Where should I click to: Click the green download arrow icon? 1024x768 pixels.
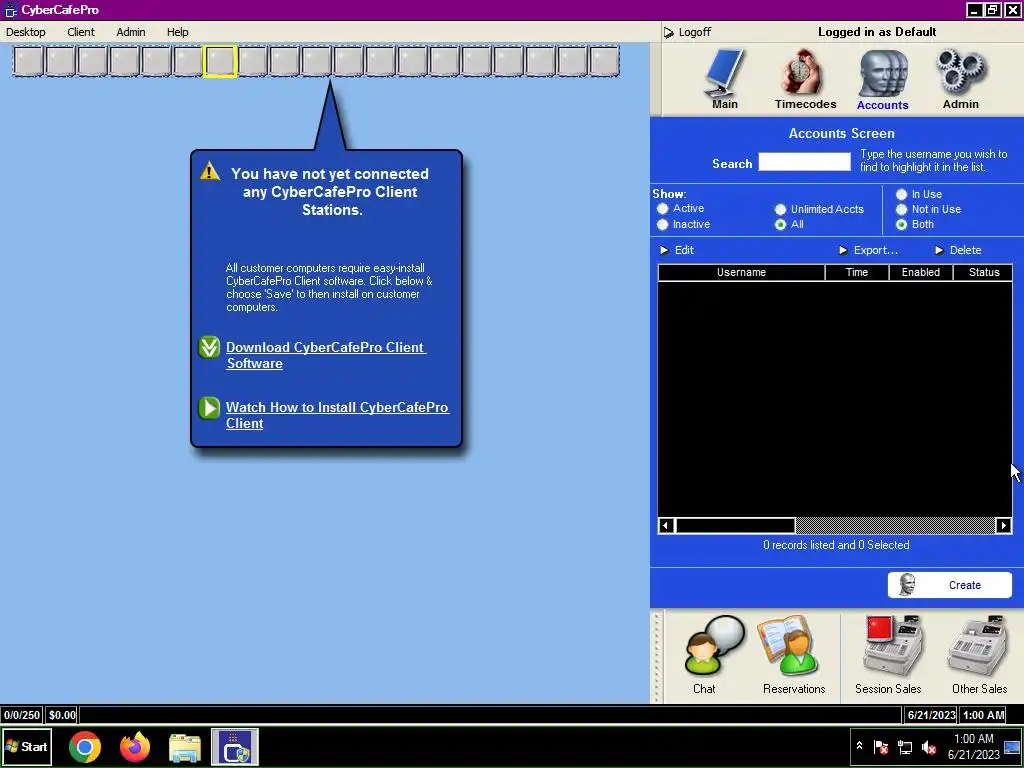coord(209,347)
